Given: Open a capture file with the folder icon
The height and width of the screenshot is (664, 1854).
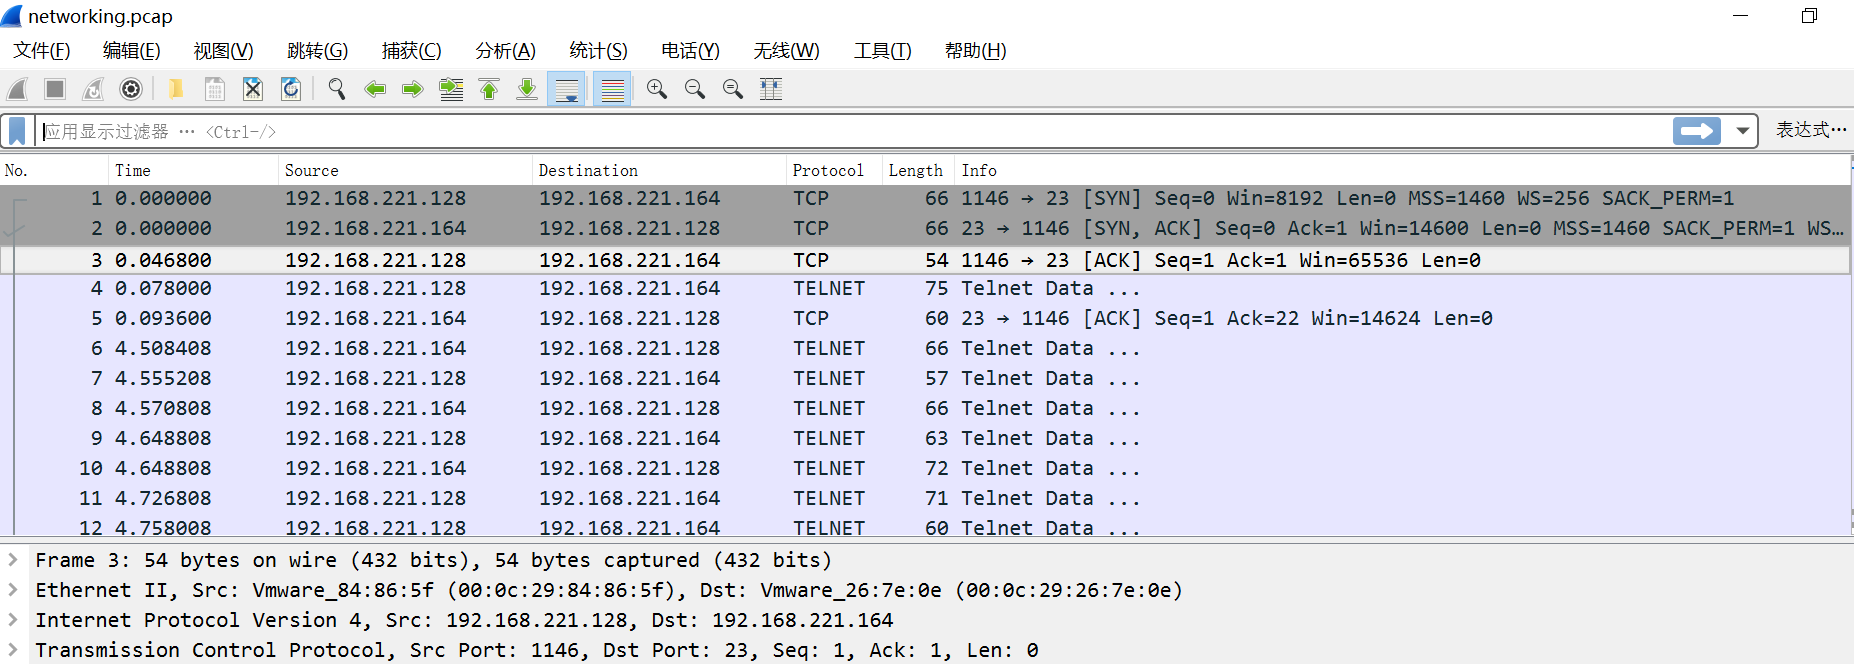Looking at the screenshot, I should [x=176, y=90].
